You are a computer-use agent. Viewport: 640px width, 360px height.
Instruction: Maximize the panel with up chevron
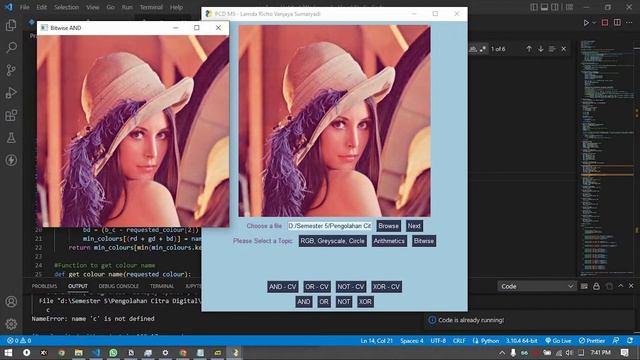pyautogui.click(x=621, y=286)
